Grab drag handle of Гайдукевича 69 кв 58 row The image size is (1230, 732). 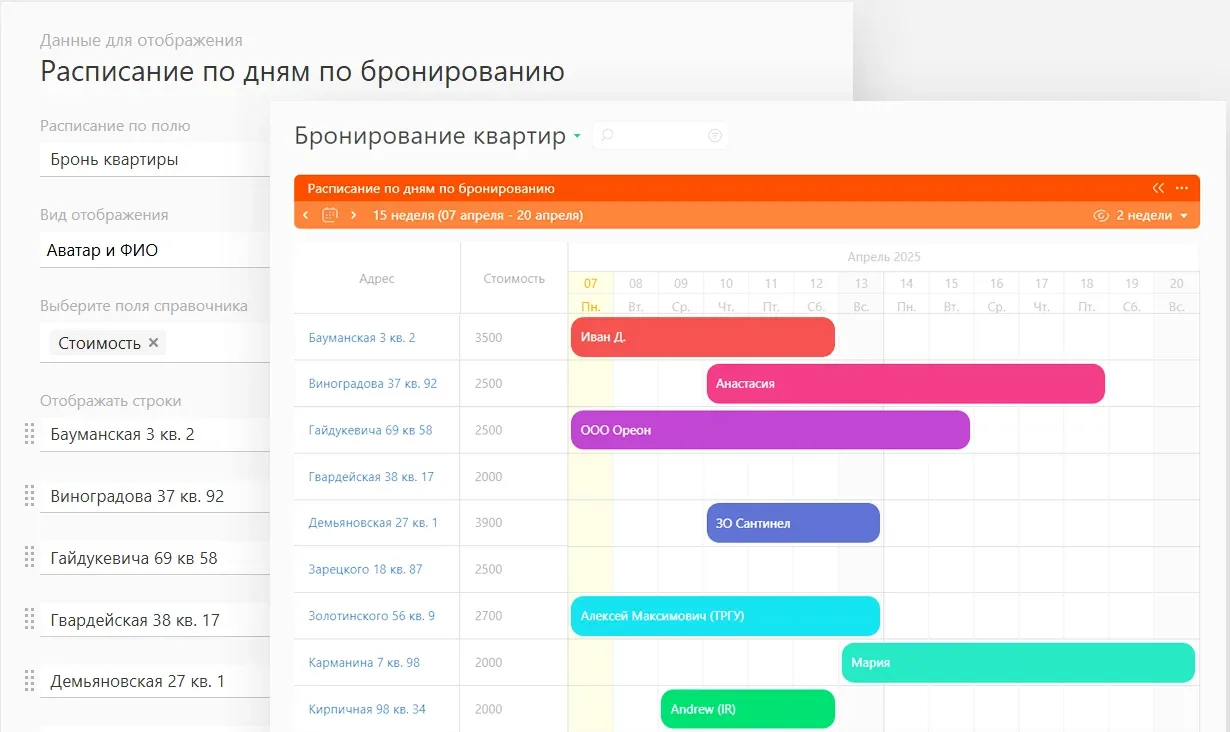(x=29, y=558)
